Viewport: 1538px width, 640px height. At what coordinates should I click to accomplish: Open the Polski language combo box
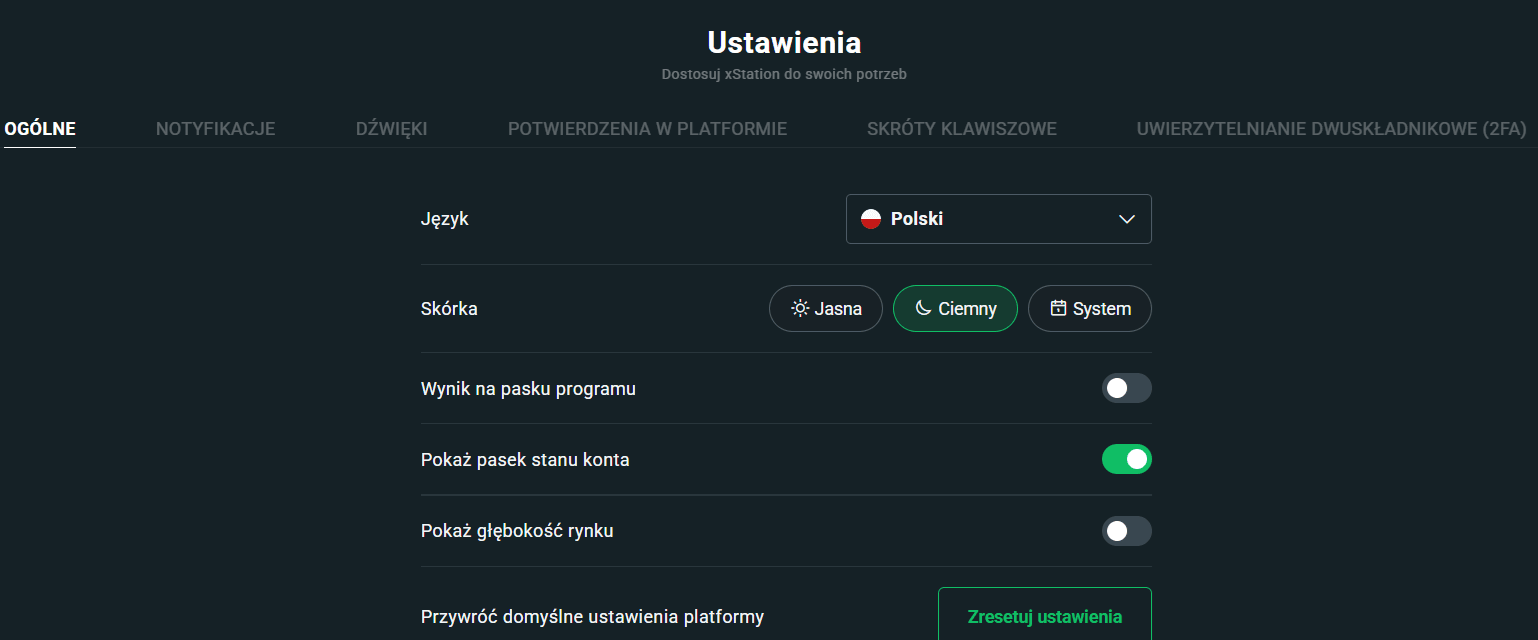[x=999, y=219]
